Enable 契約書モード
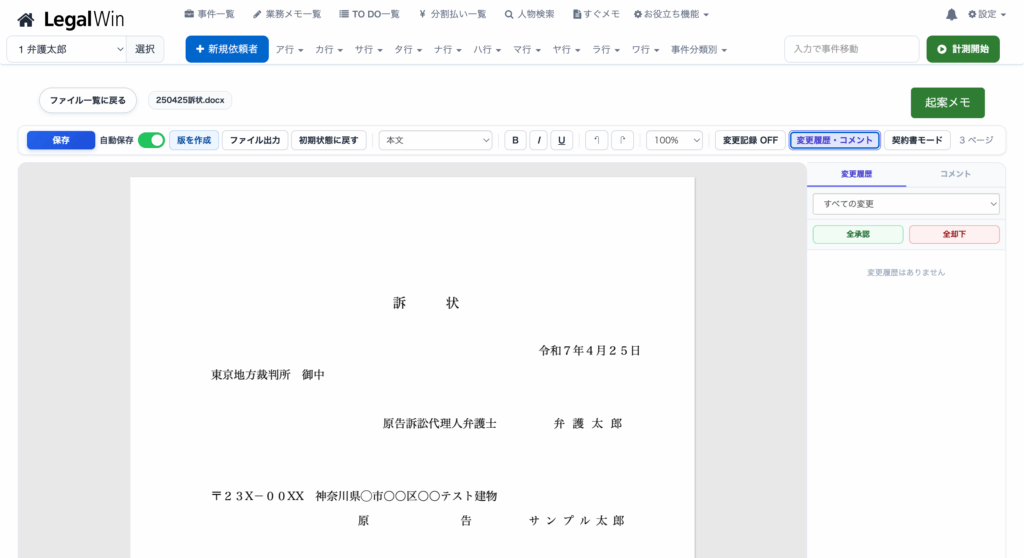Screen dimensions: 1024x558 pyautogui.click(x=917, y=140)
